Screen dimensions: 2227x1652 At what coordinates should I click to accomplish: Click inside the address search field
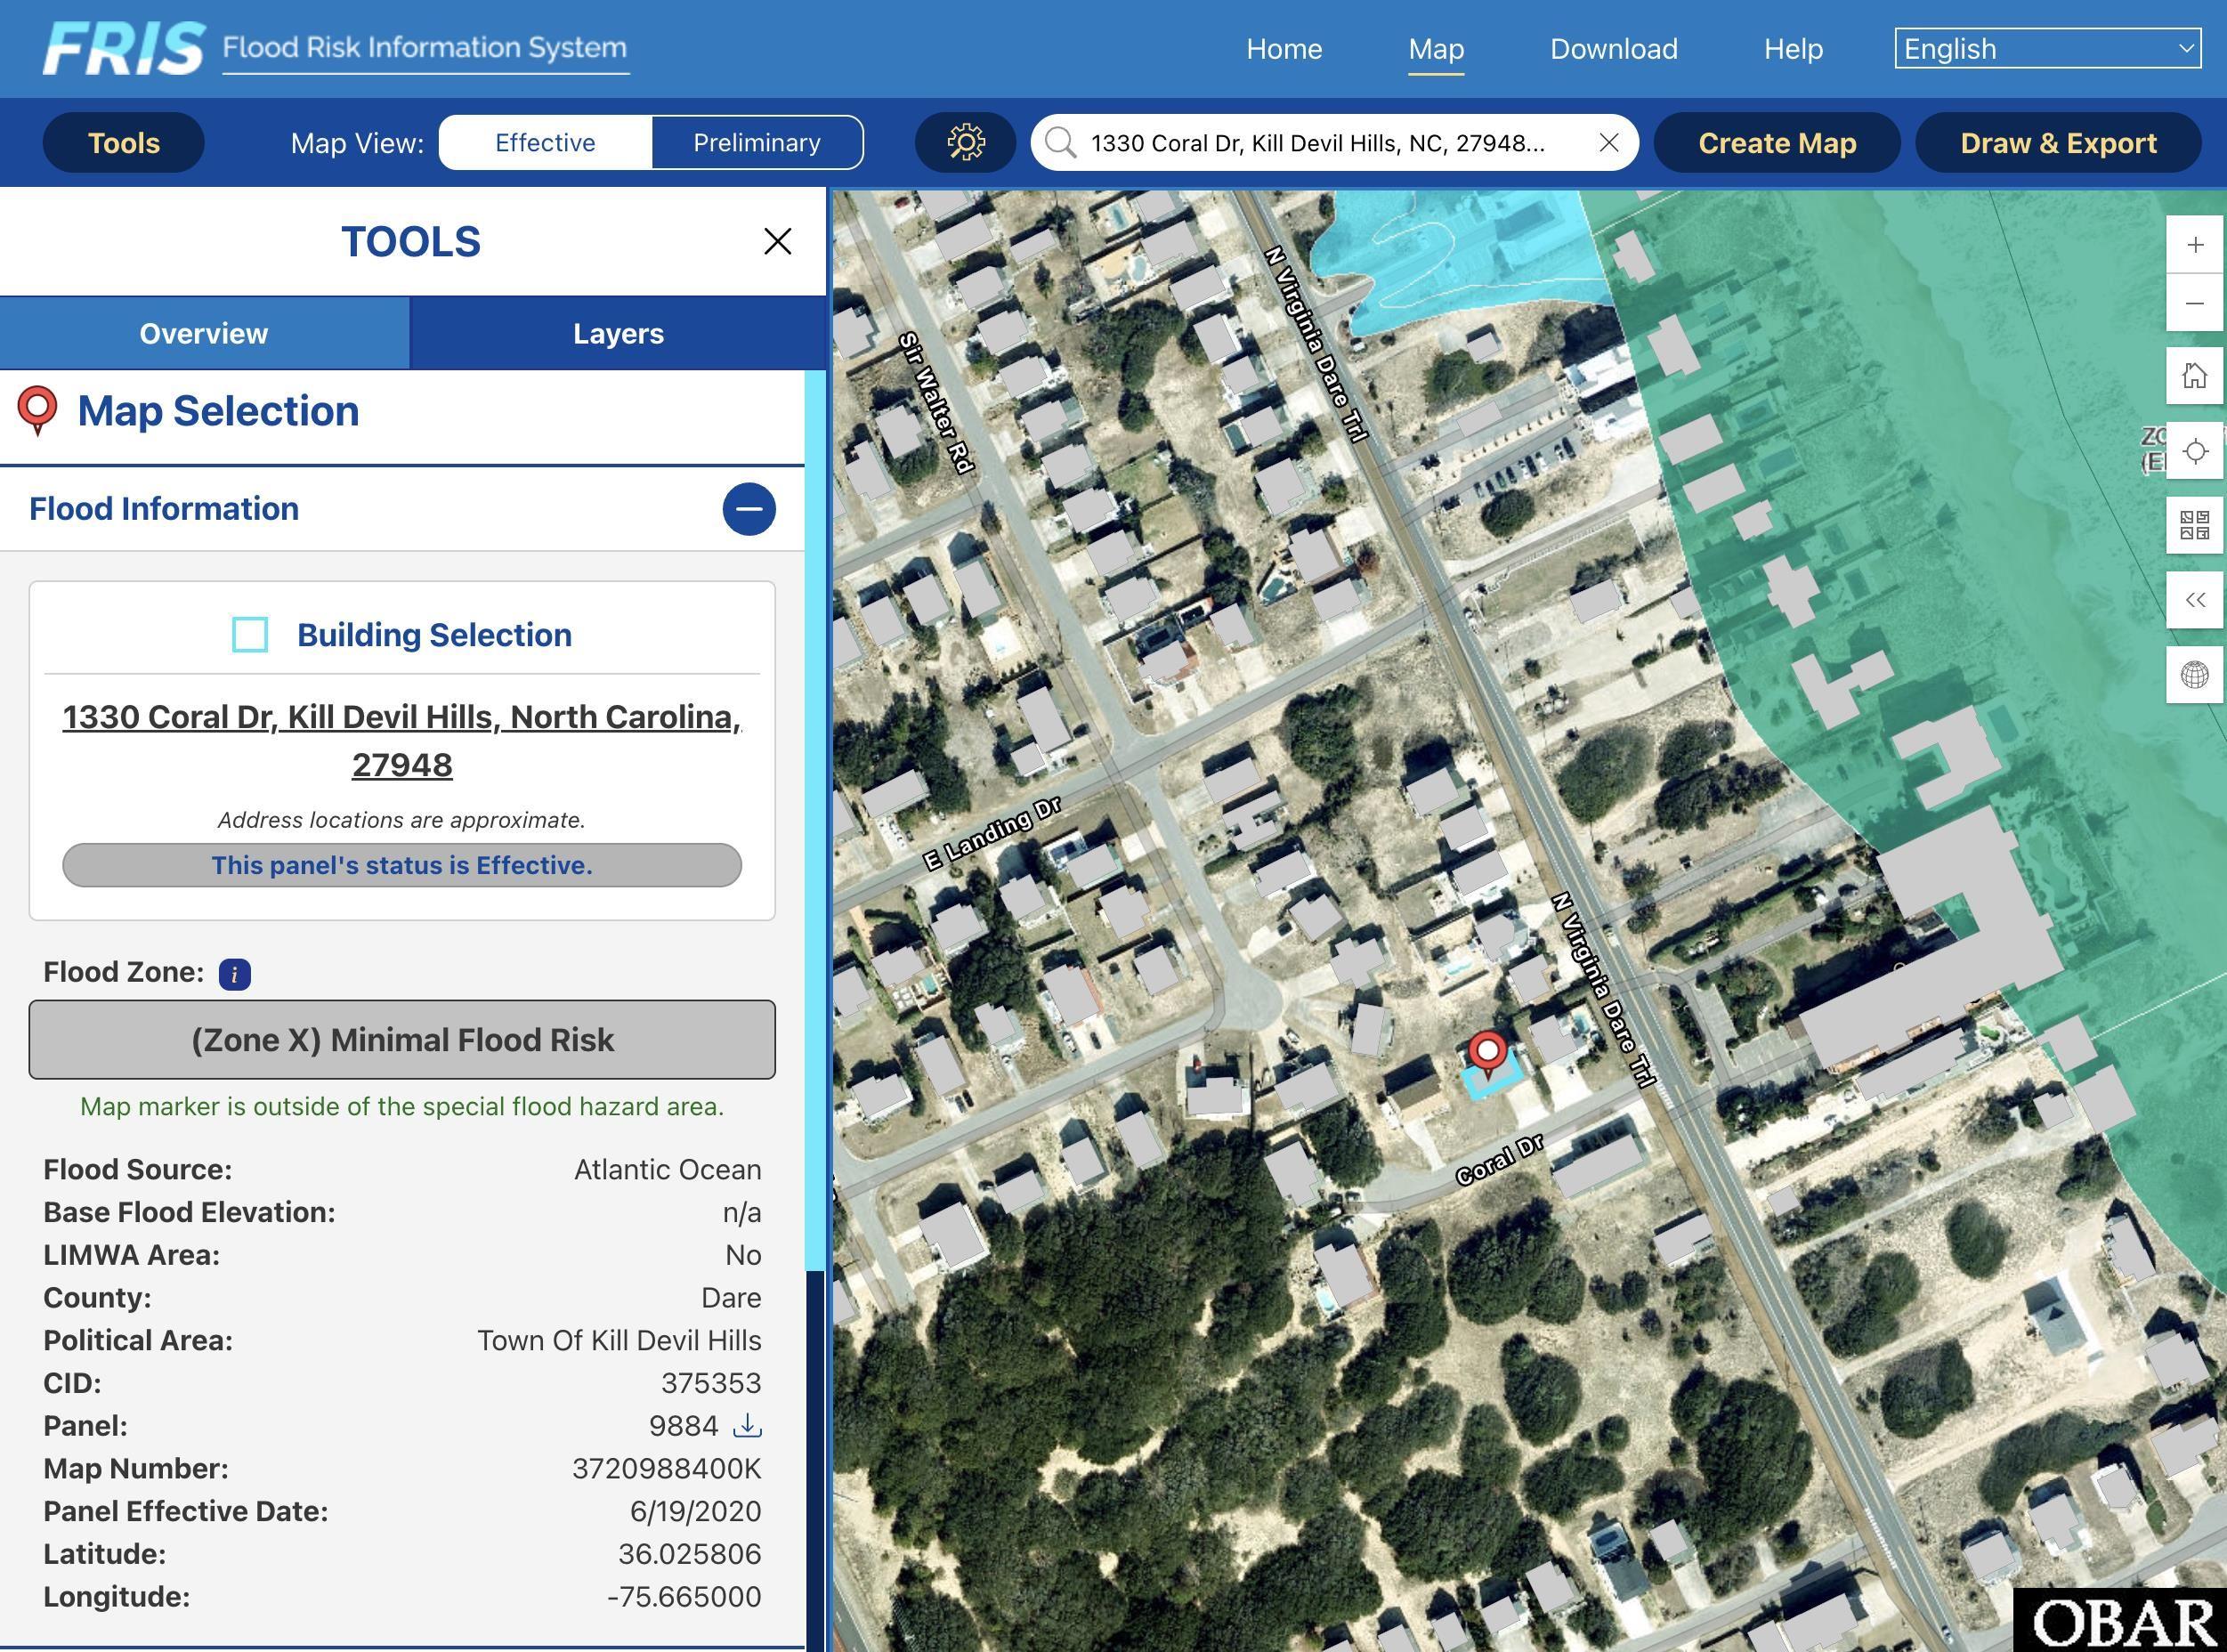tap(1334, 143)
